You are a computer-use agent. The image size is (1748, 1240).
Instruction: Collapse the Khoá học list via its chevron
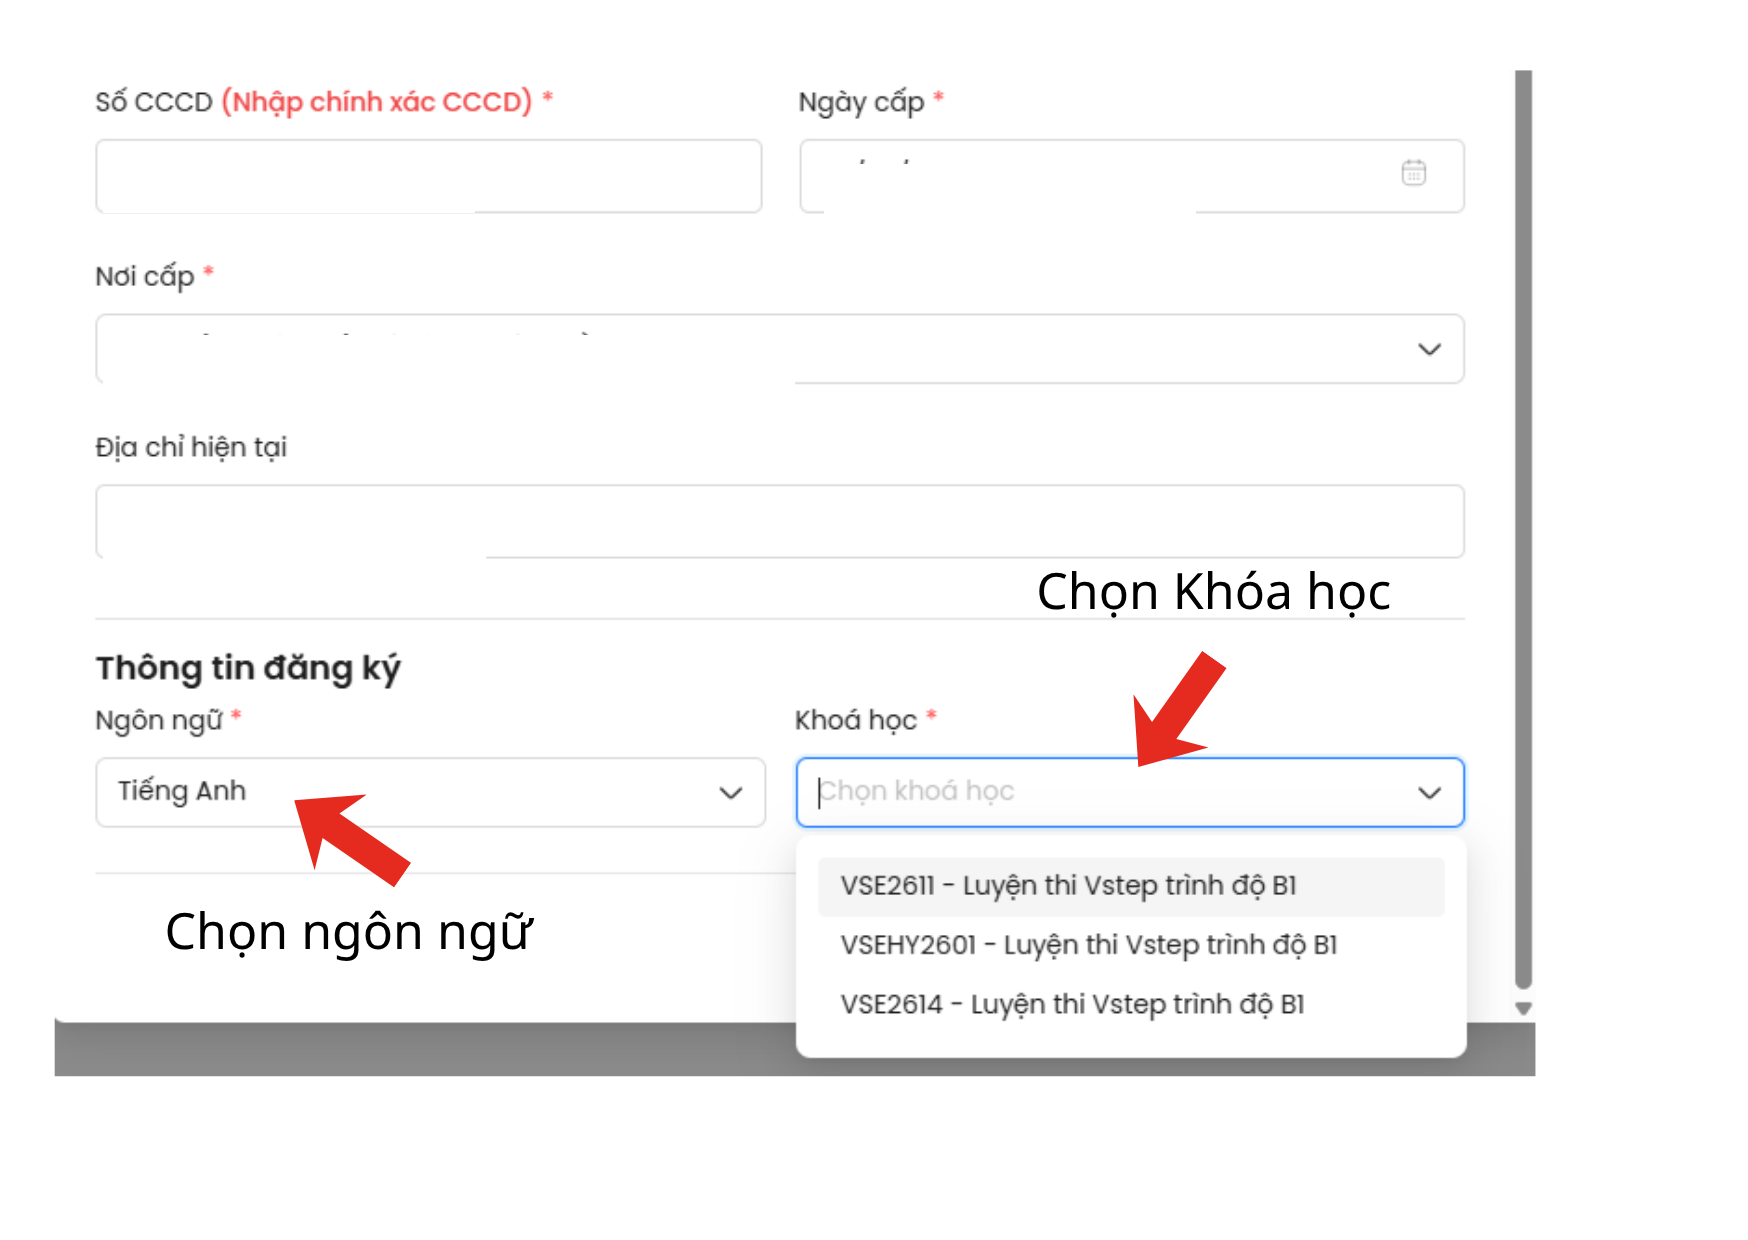click(x=1430, y=793)
